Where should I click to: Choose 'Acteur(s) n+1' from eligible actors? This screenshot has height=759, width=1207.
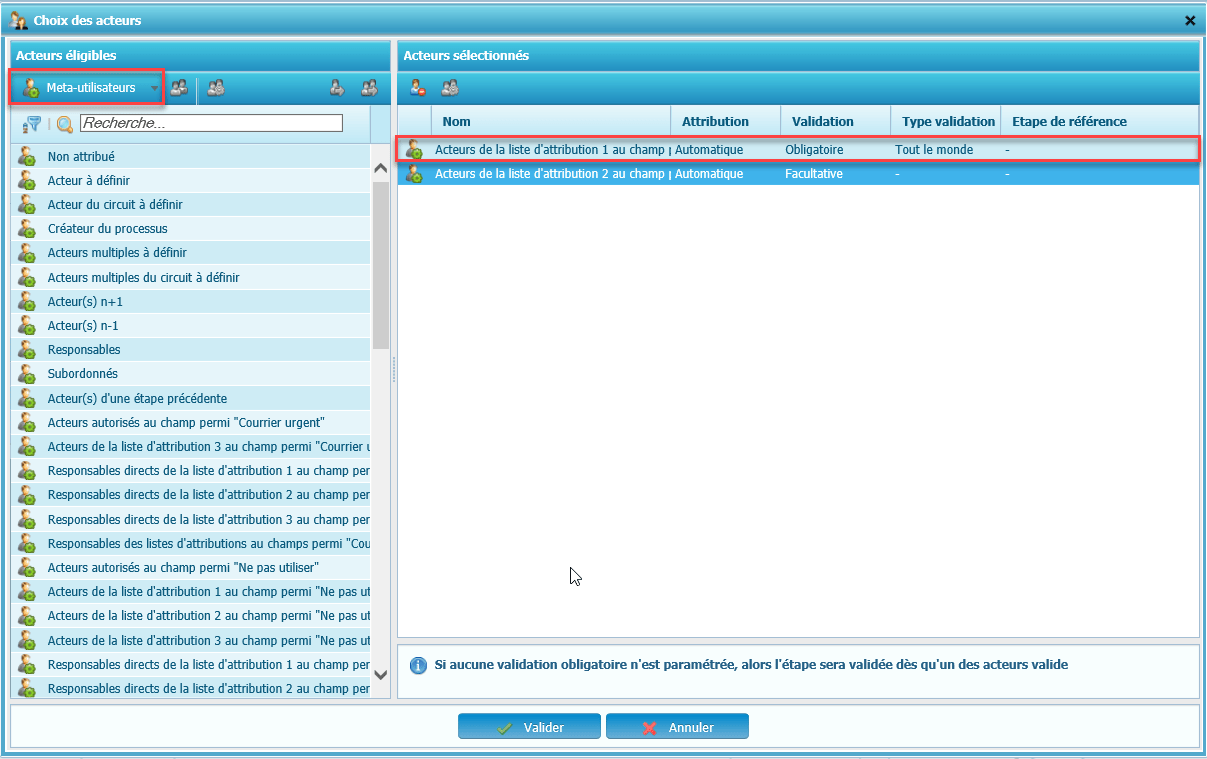85,301
